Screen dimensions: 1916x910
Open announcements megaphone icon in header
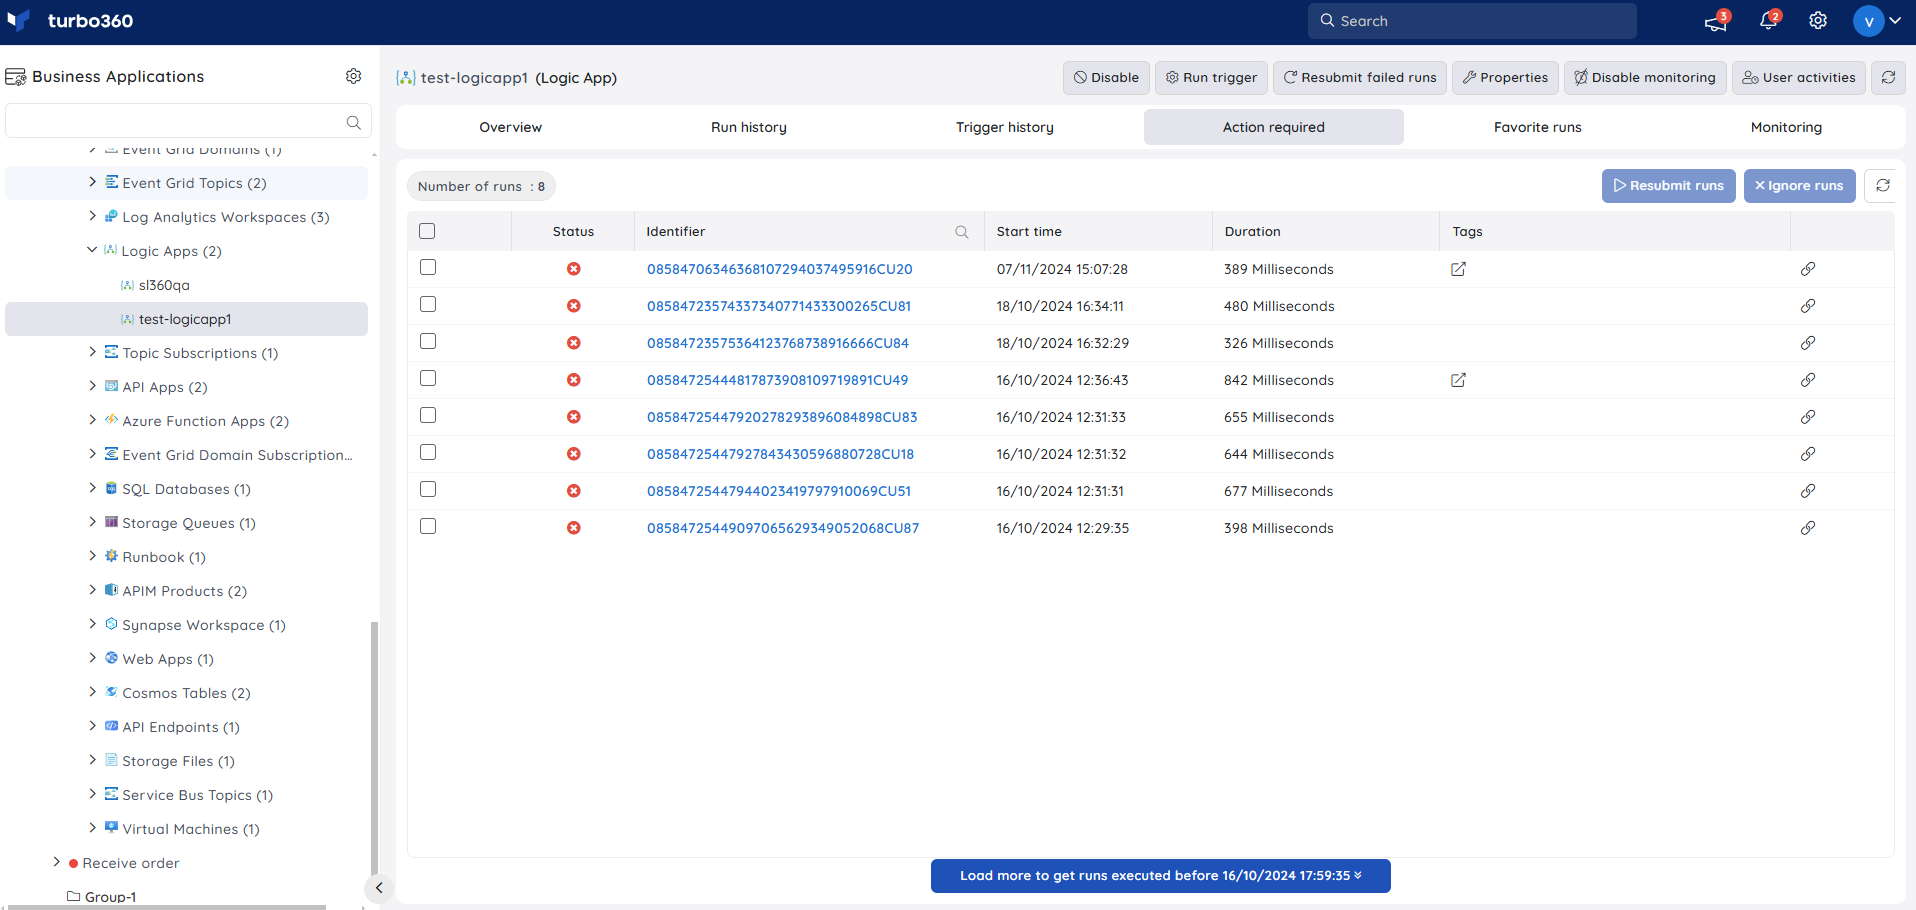pos(1716,21)
